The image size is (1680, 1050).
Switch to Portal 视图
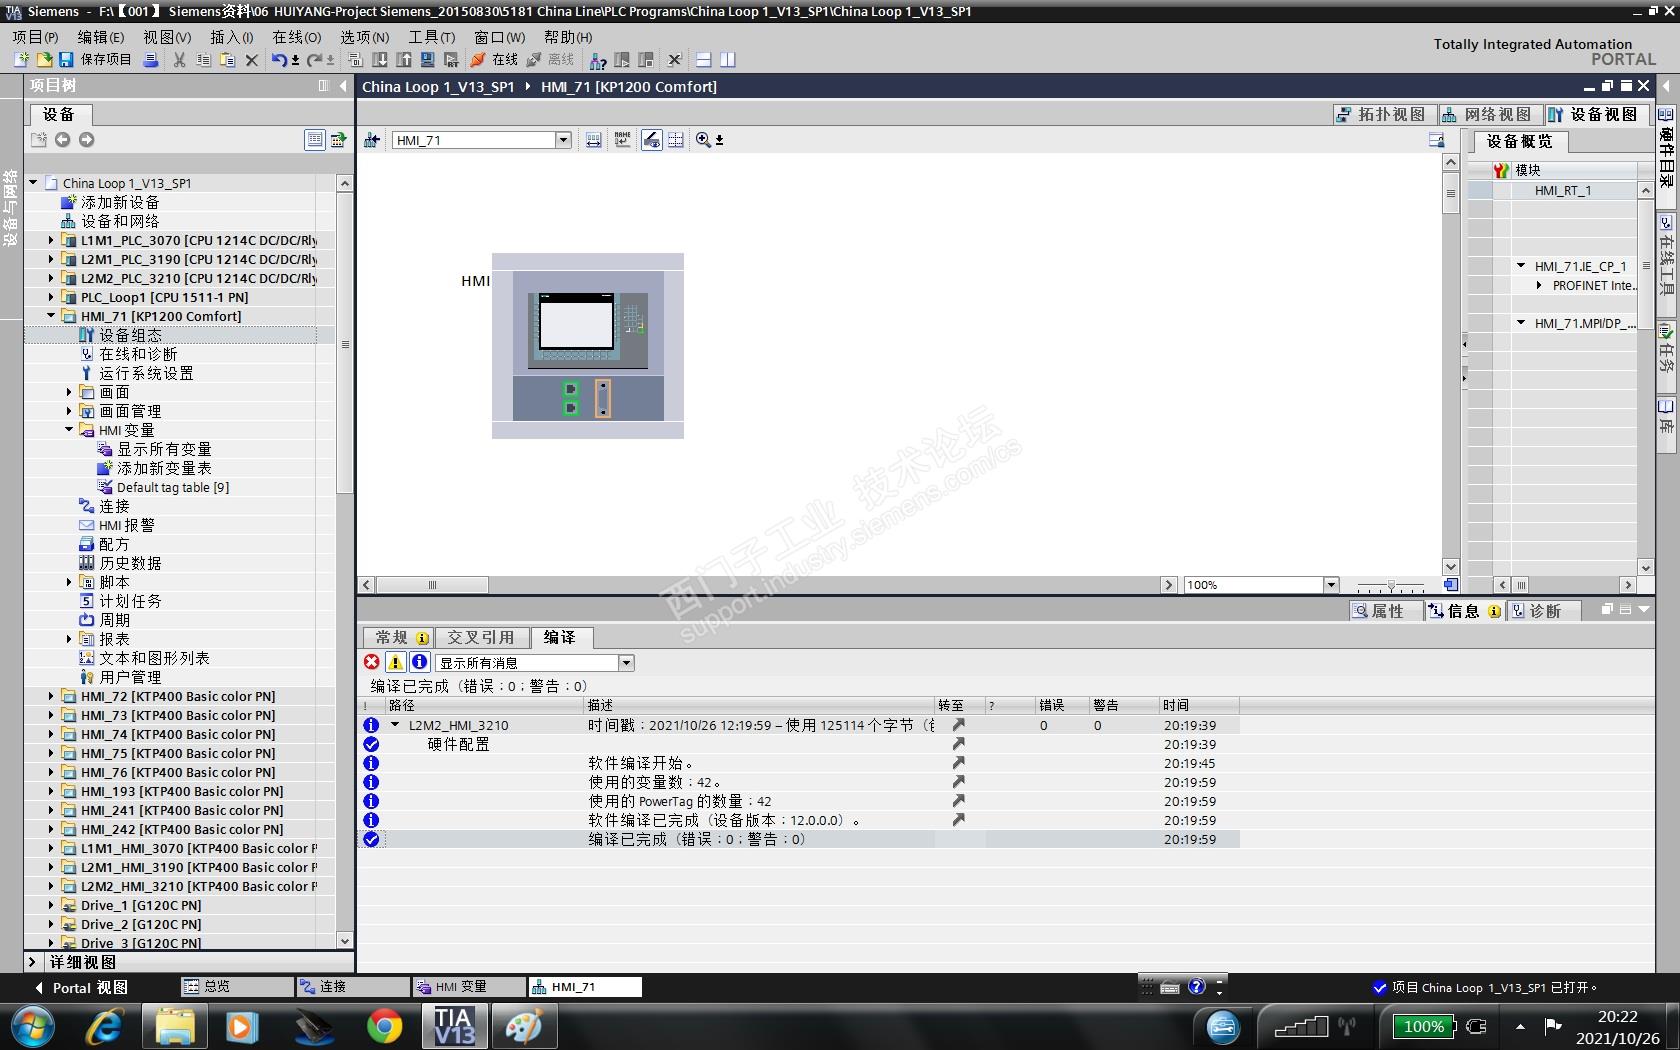click(x=82, y=987)
